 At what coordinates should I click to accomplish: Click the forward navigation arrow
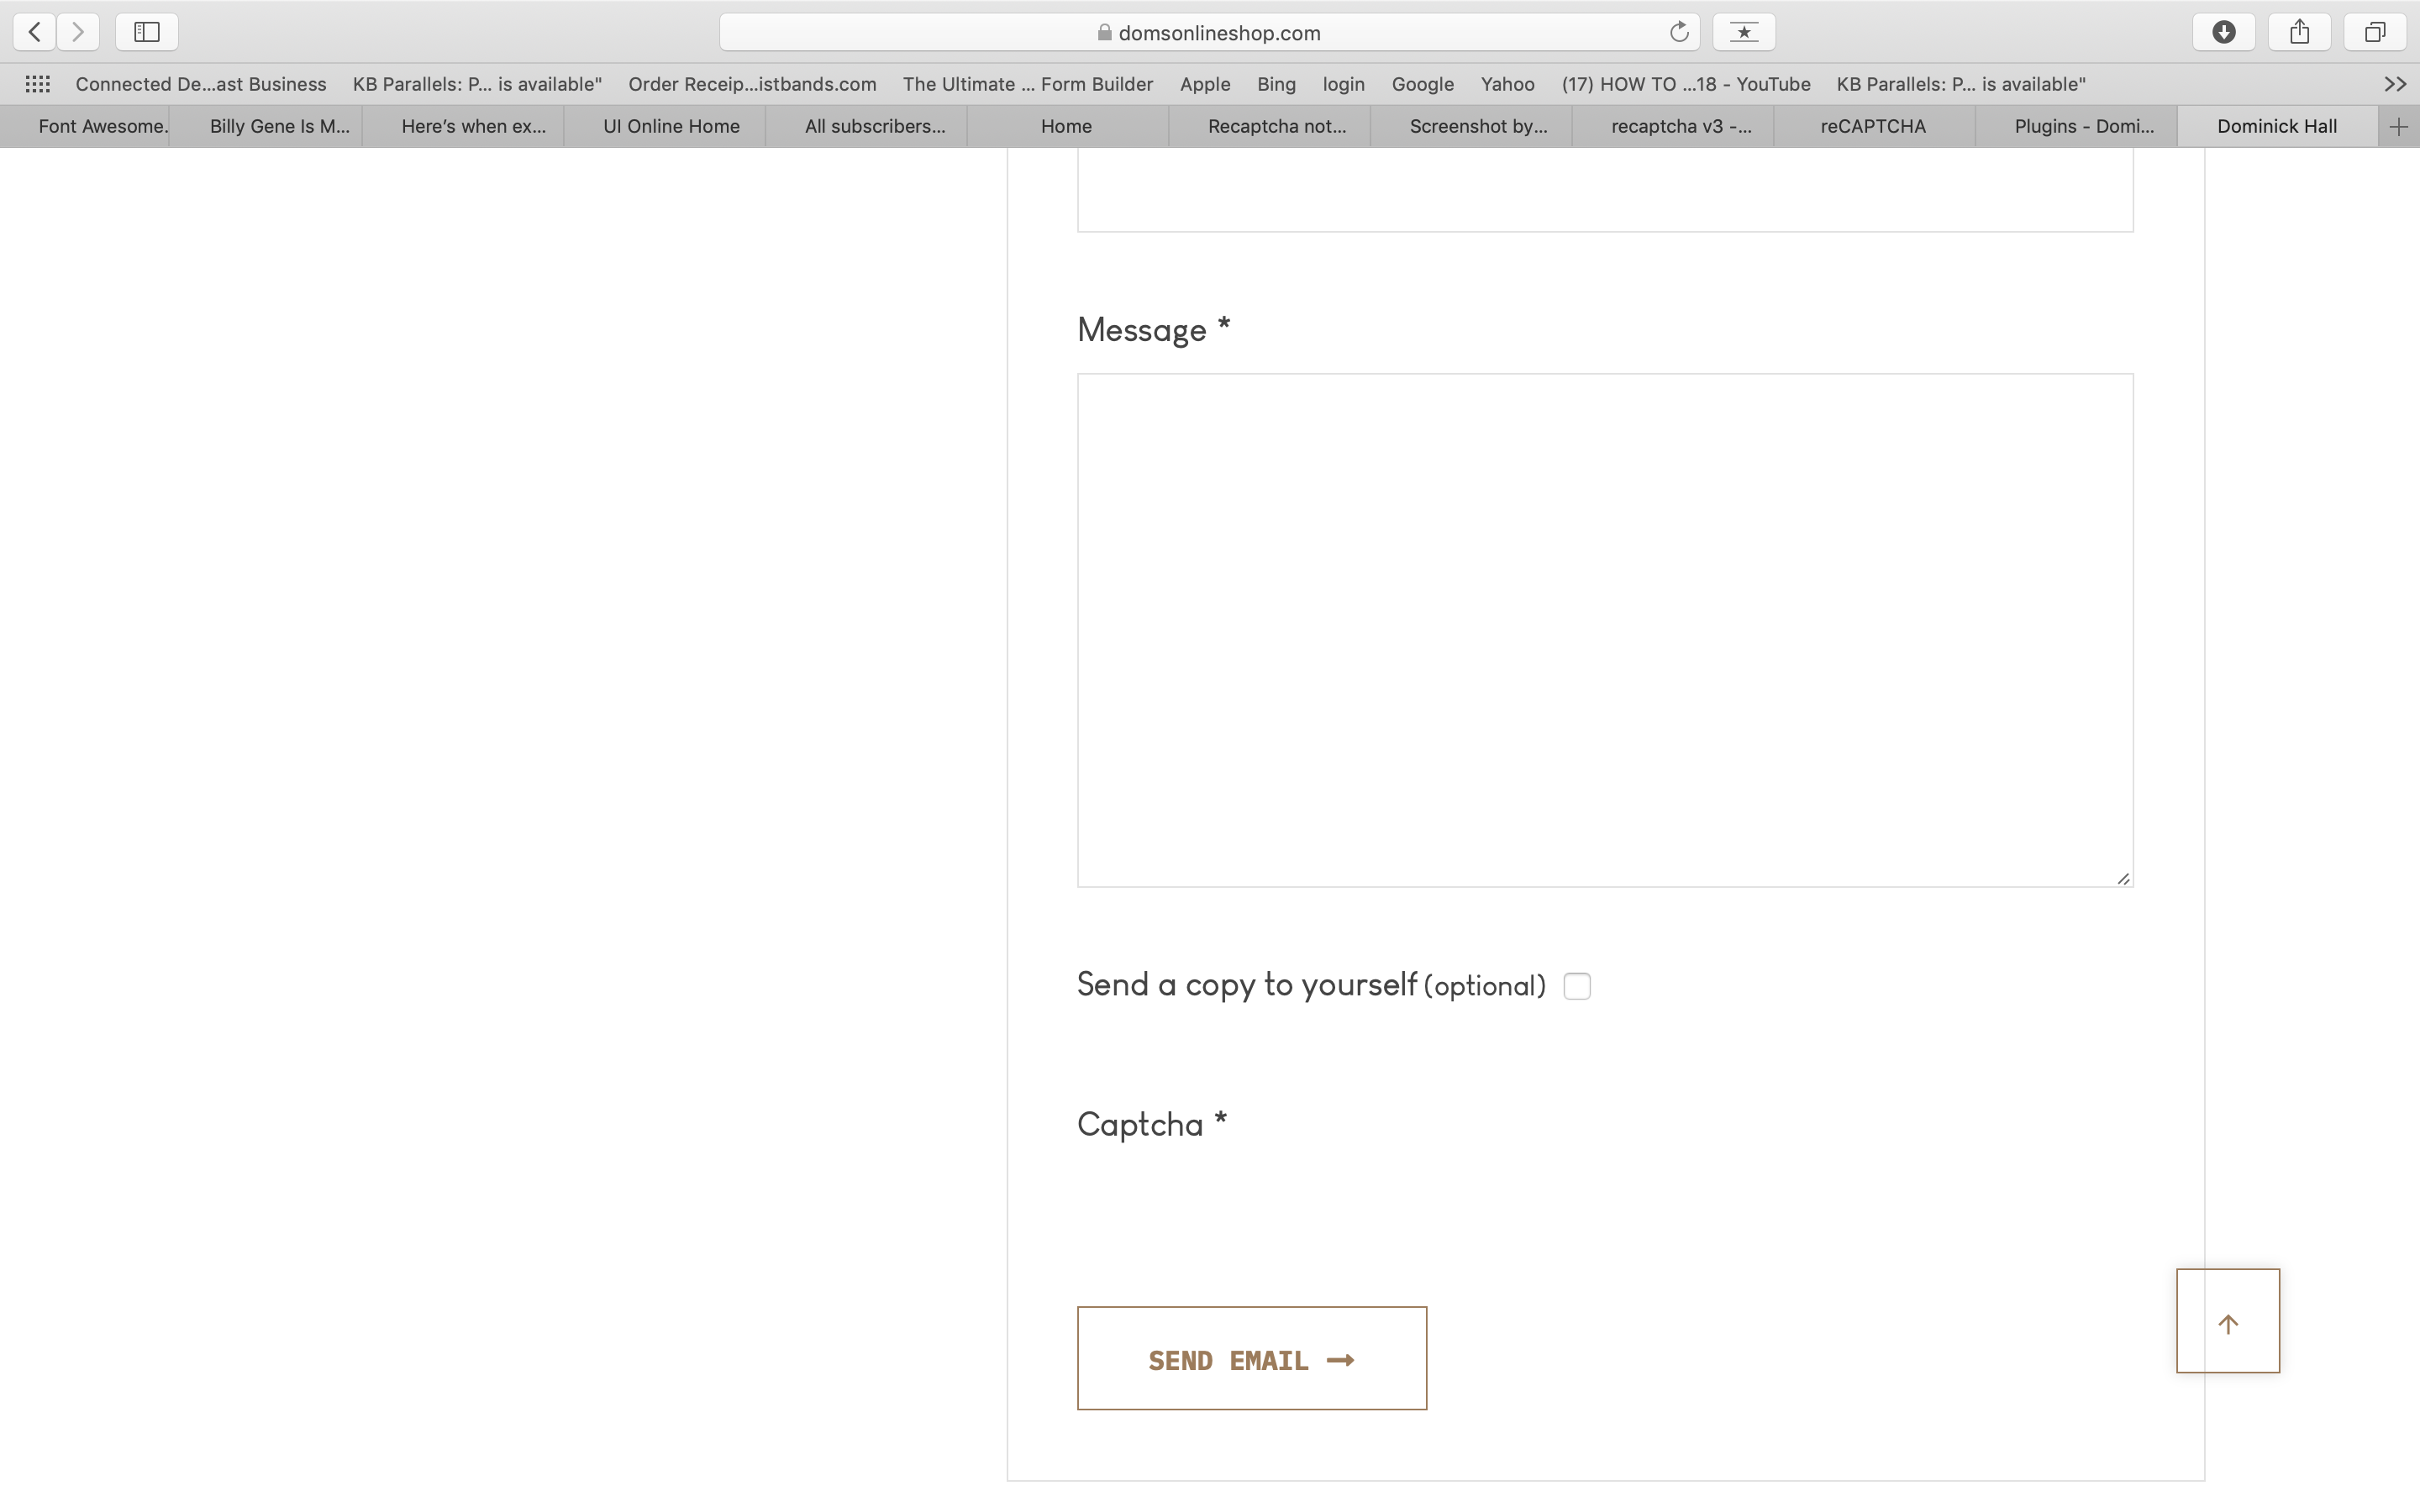(x=78, y=32)
